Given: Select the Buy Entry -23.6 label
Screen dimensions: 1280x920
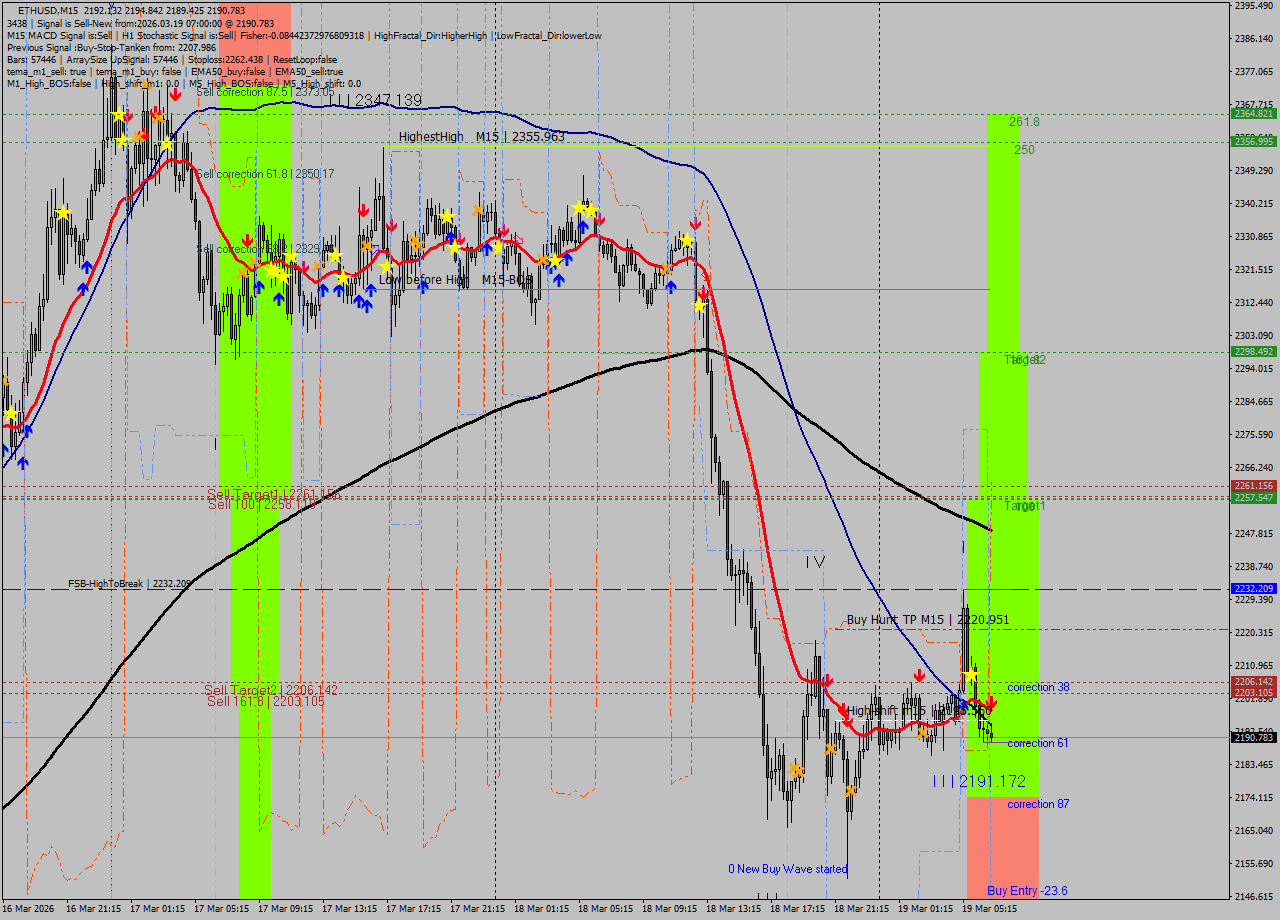Looking at the screenshot, I should [x=1027, y=890].
